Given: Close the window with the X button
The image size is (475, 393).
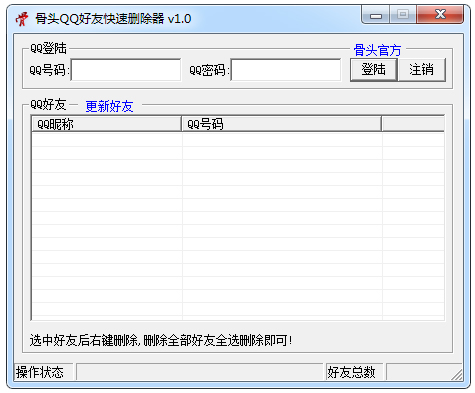Looking at the screenshot, I should tap(440, 14).
